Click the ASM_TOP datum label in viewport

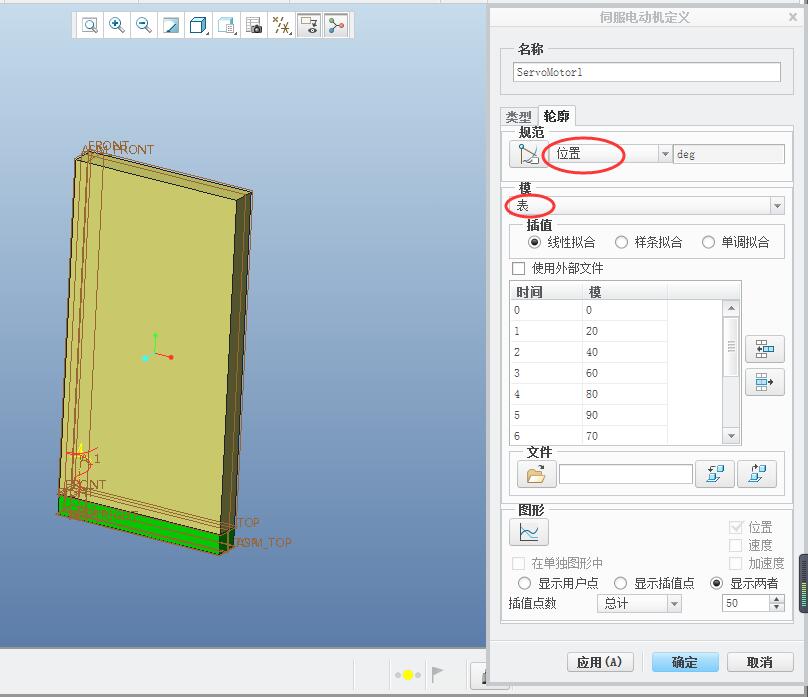[264, 542]
